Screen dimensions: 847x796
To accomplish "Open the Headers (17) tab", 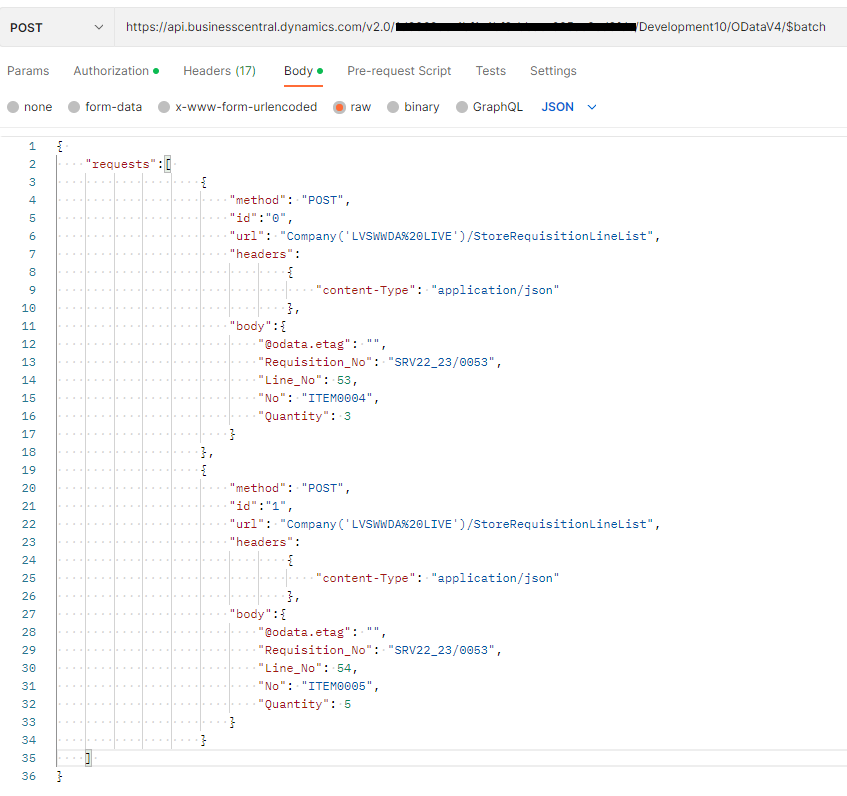I will click(219, 71).
